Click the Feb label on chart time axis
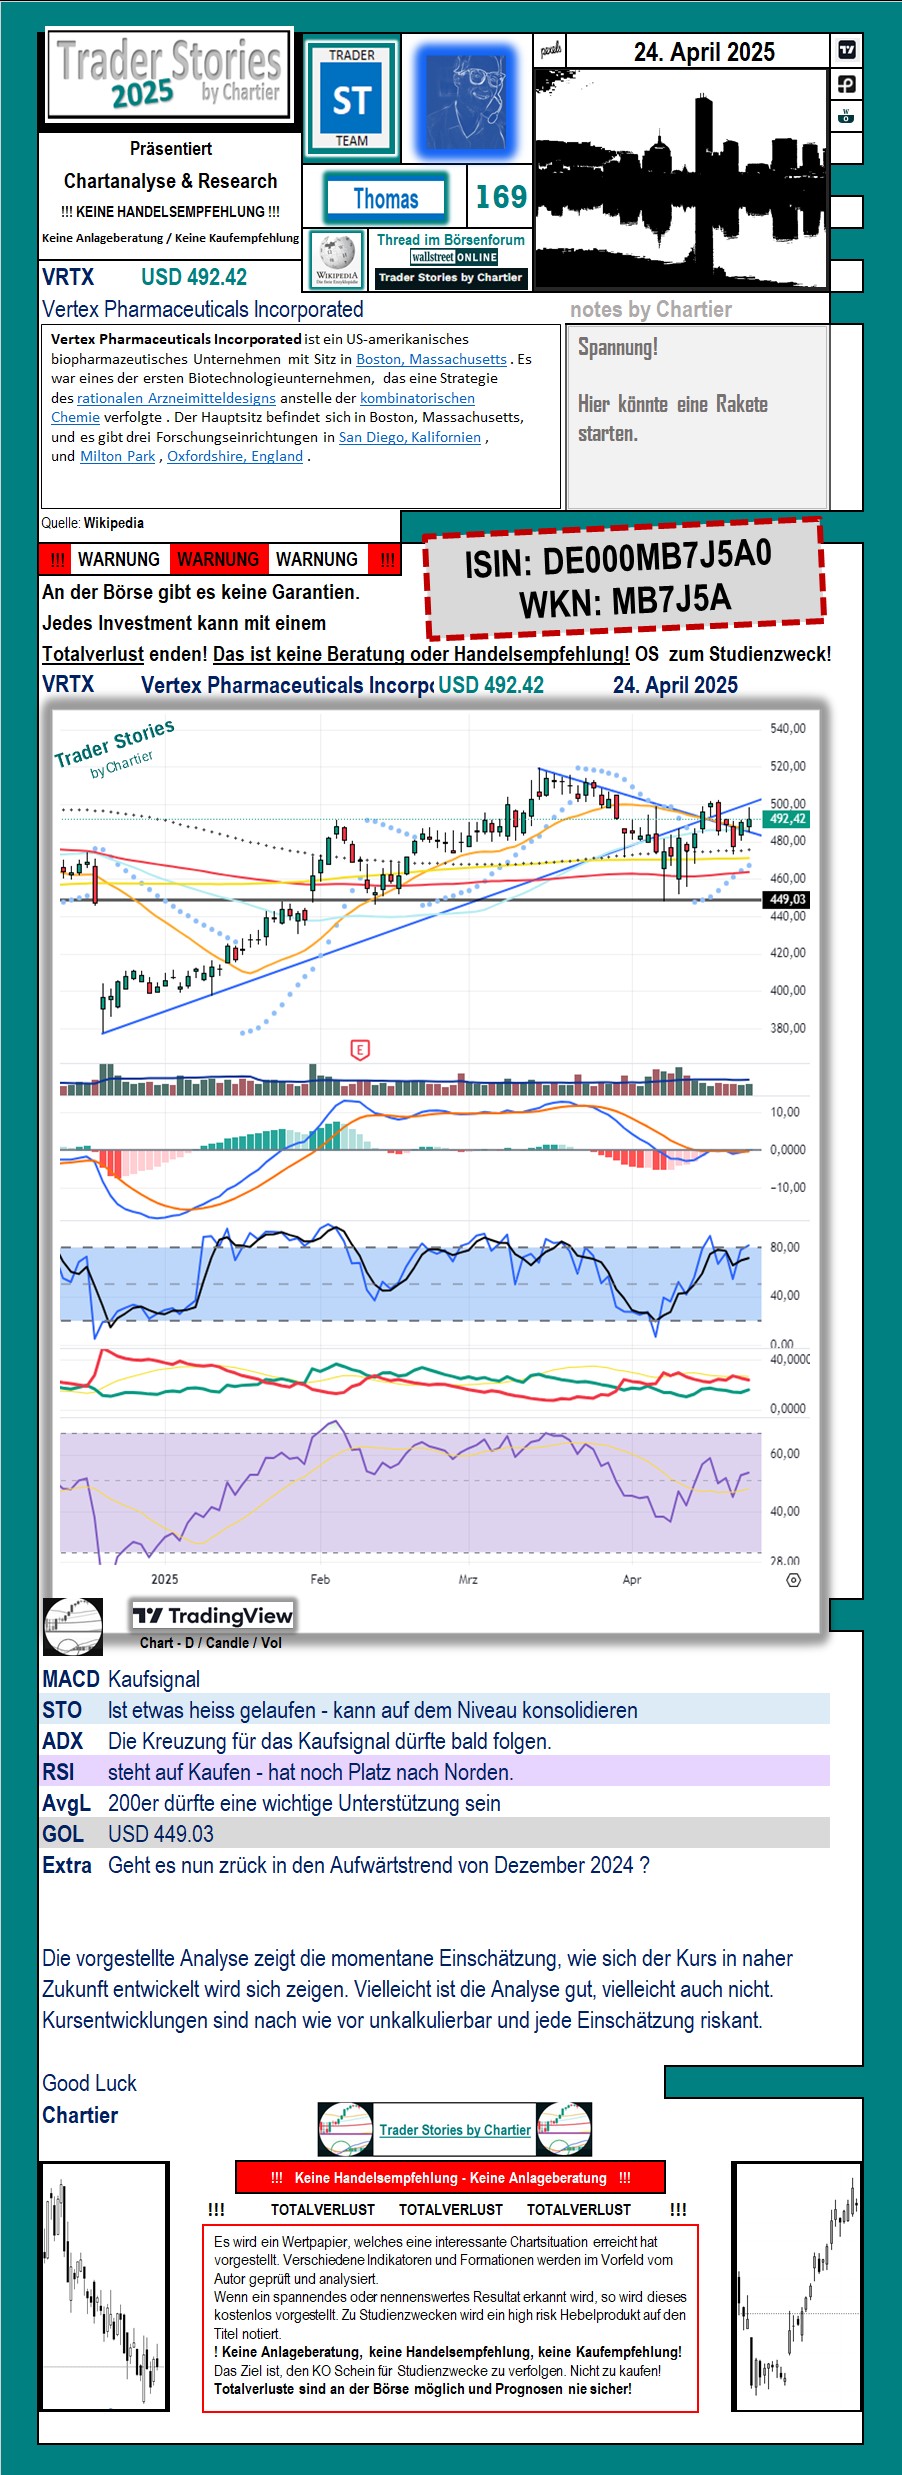This screenshot has width=902, height=2475. [320, 1579]
